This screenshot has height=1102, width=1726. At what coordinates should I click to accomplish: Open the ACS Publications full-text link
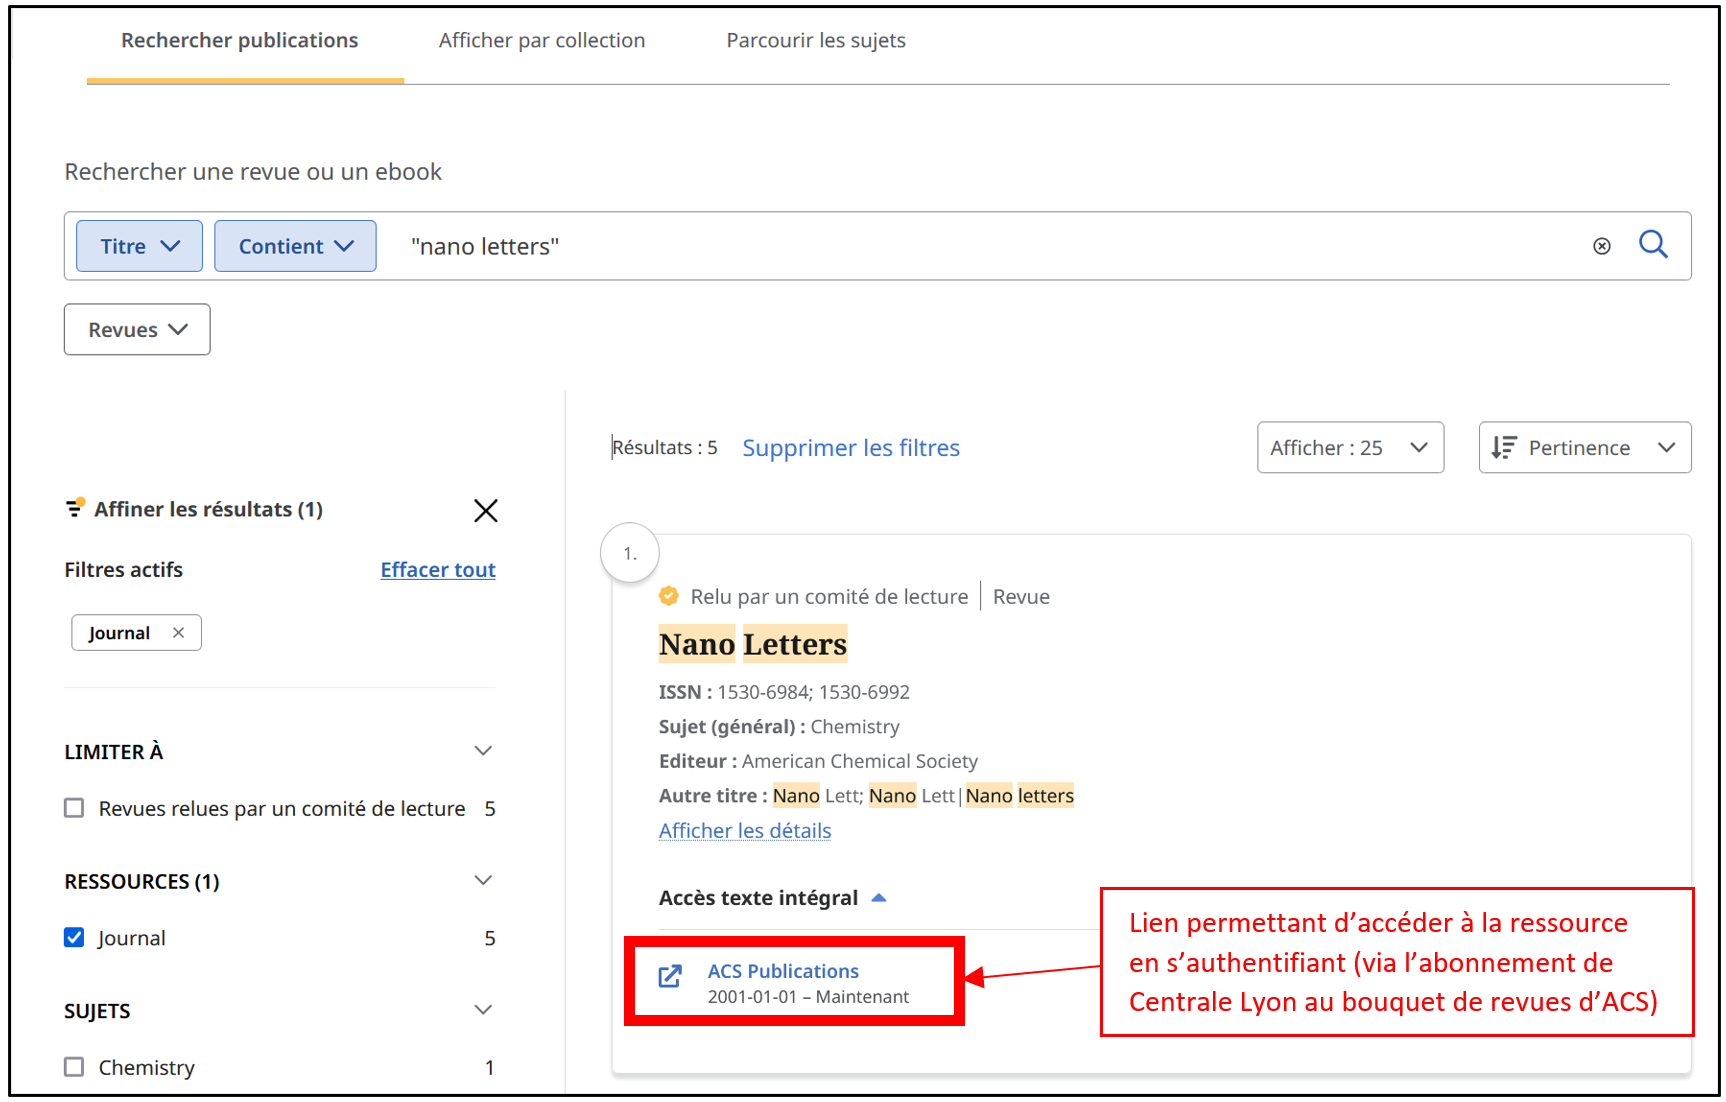[783, 971]
